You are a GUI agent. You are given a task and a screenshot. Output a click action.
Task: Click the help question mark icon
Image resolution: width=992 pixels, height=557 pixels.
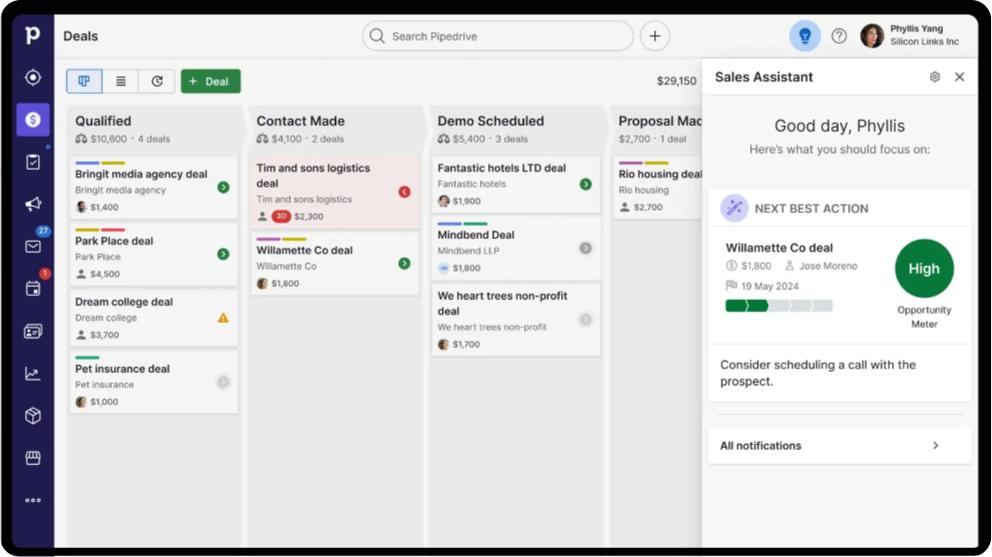click(x=839, y=36)
